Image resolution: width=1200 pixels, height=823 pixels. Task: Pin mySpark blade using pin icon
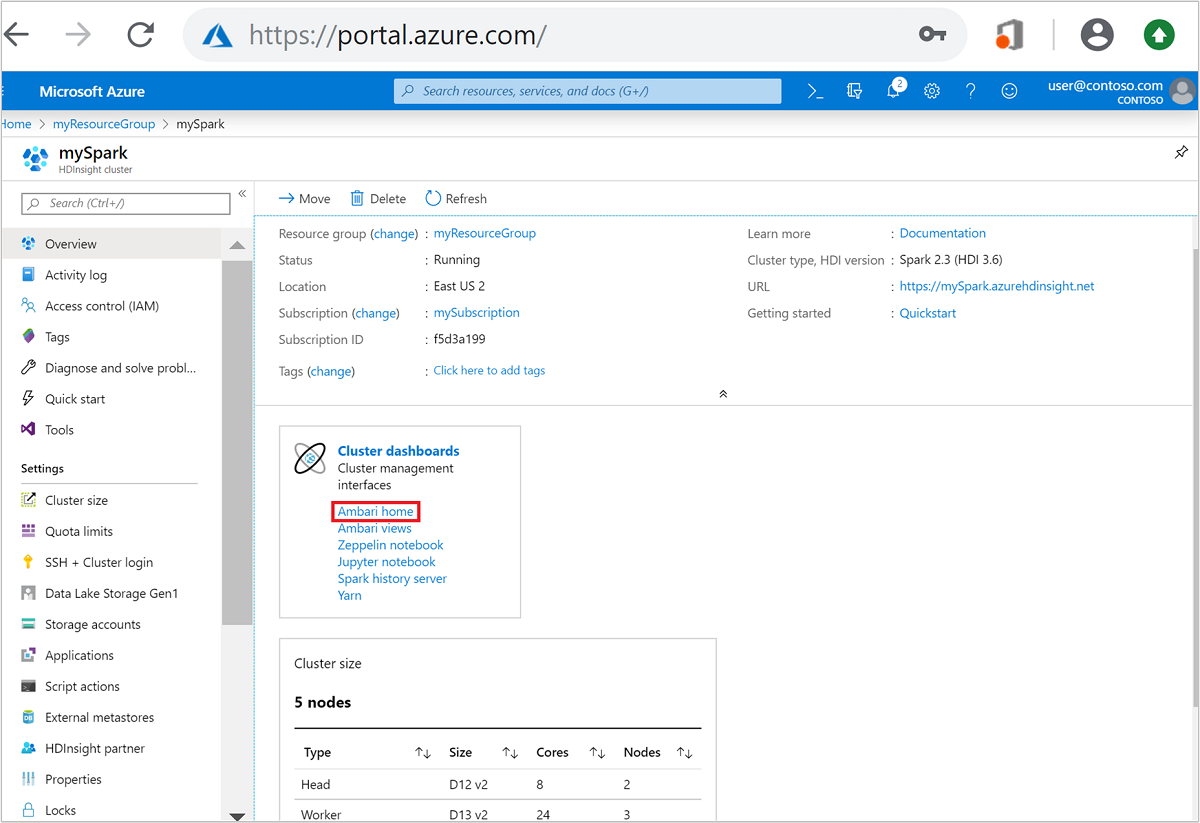click(x=1181, y=153)
